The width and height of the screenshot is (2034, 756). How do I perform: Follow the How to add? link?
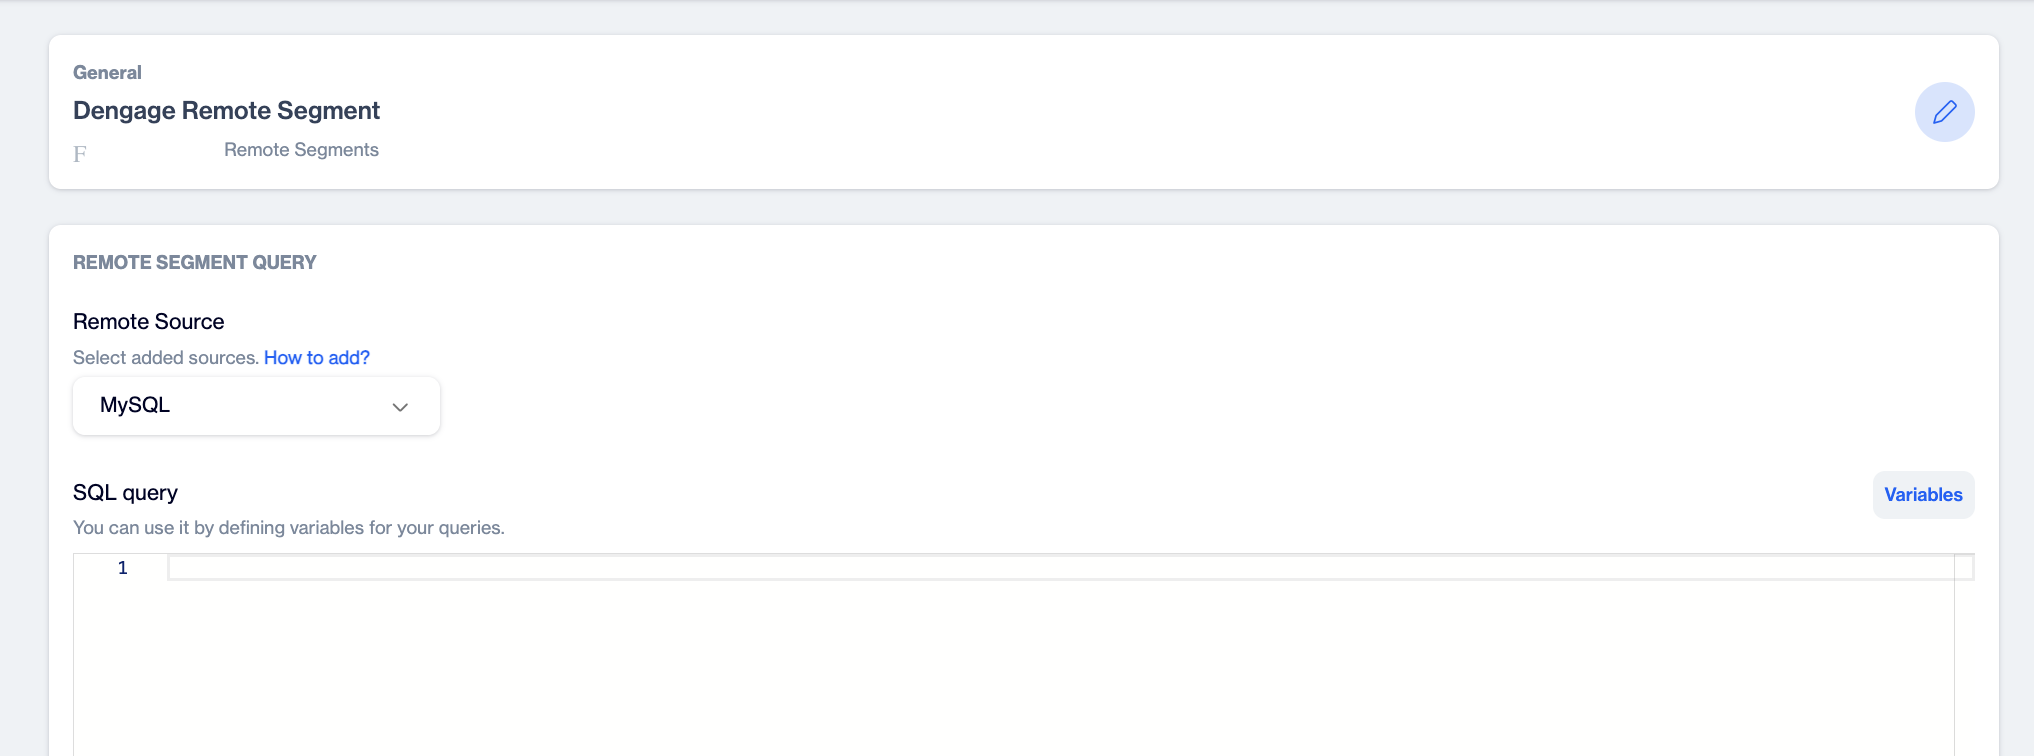pyautogui.click(x=317, y=358)
